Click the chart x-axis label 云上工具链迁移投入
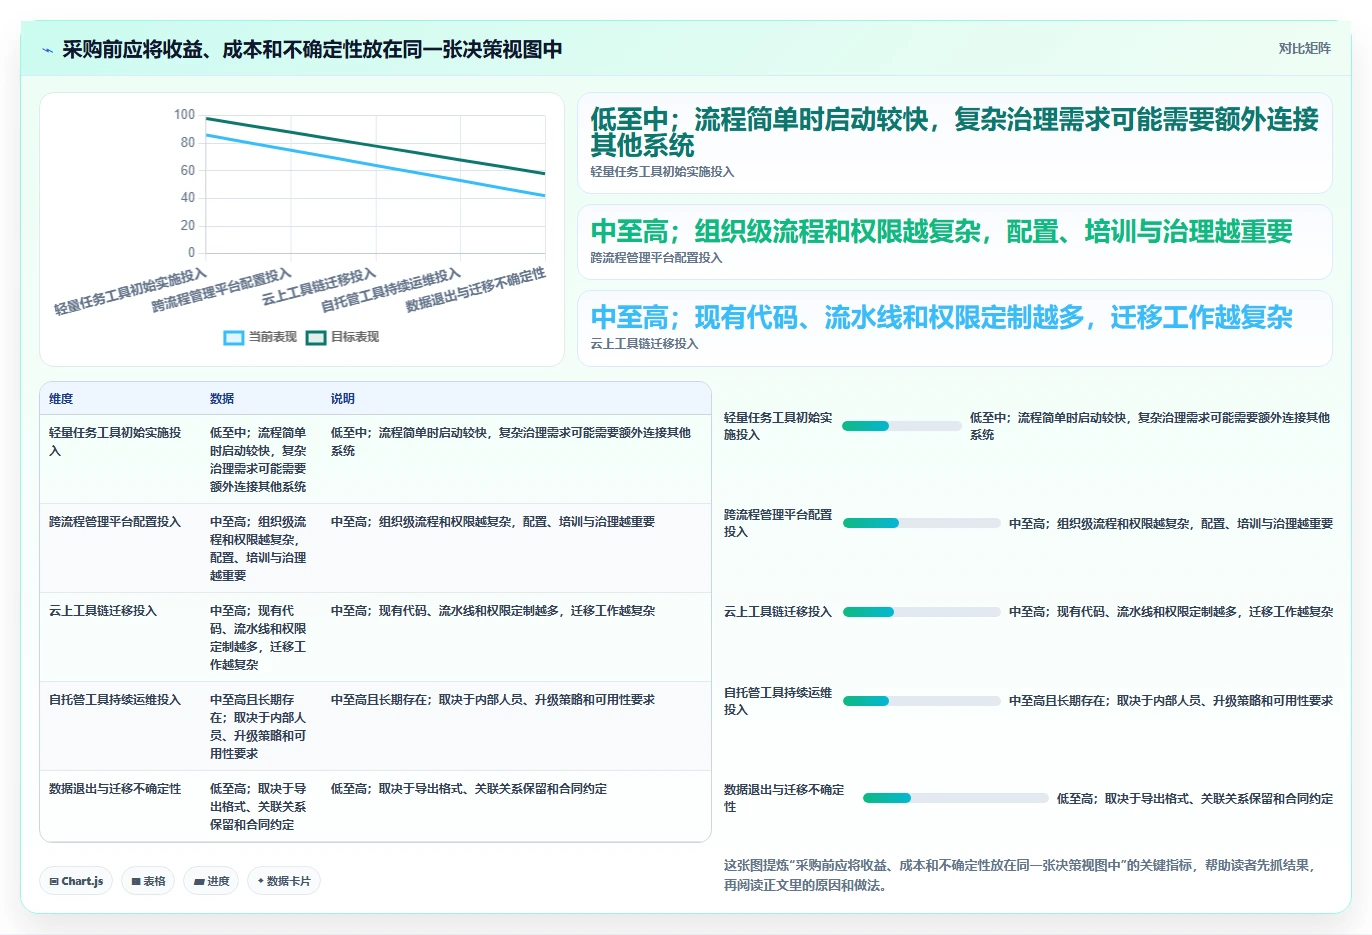 [319, 287]
